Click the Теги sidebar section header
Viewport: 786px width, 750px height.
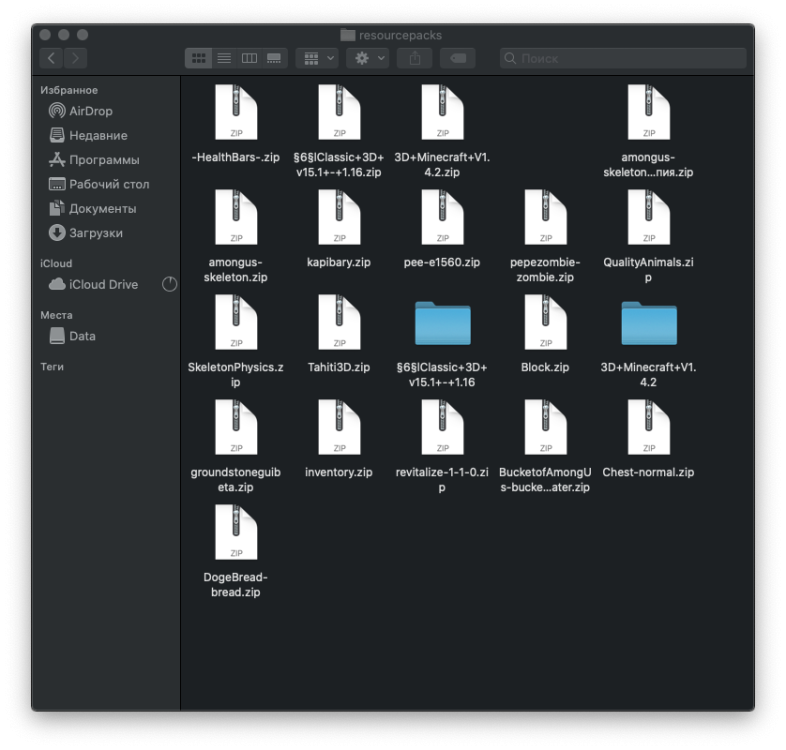click(52, 367)
